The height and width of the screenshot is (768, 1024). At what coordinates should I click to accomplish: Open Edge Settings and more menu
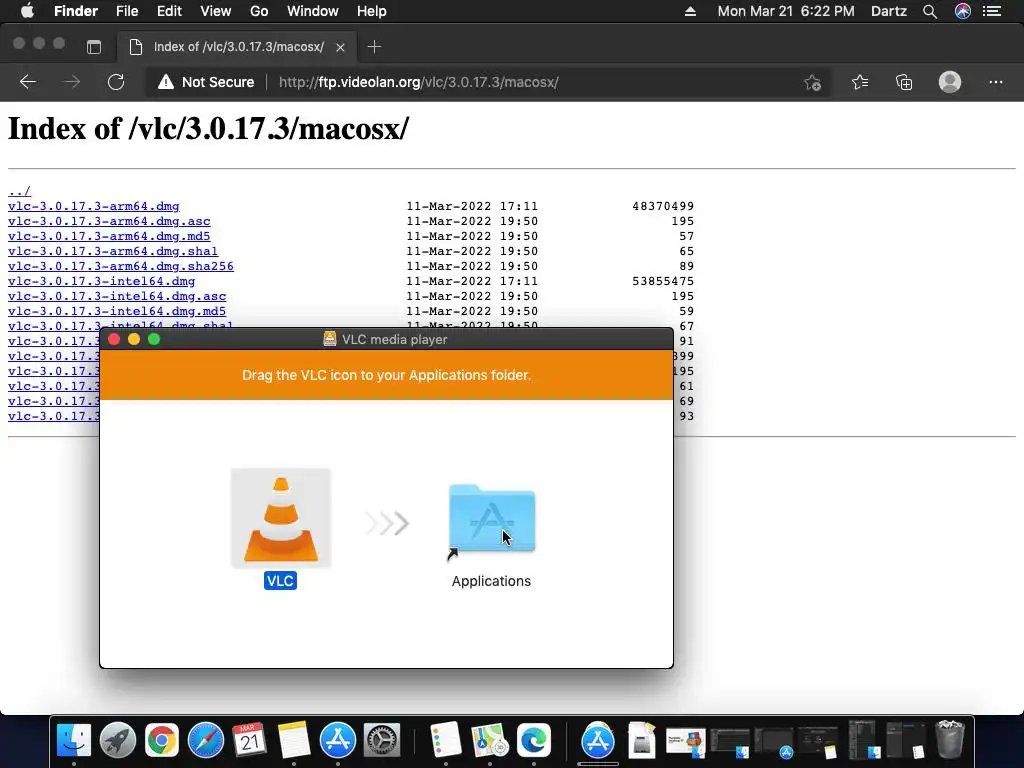pyautogui.click(x=995, y=82)
